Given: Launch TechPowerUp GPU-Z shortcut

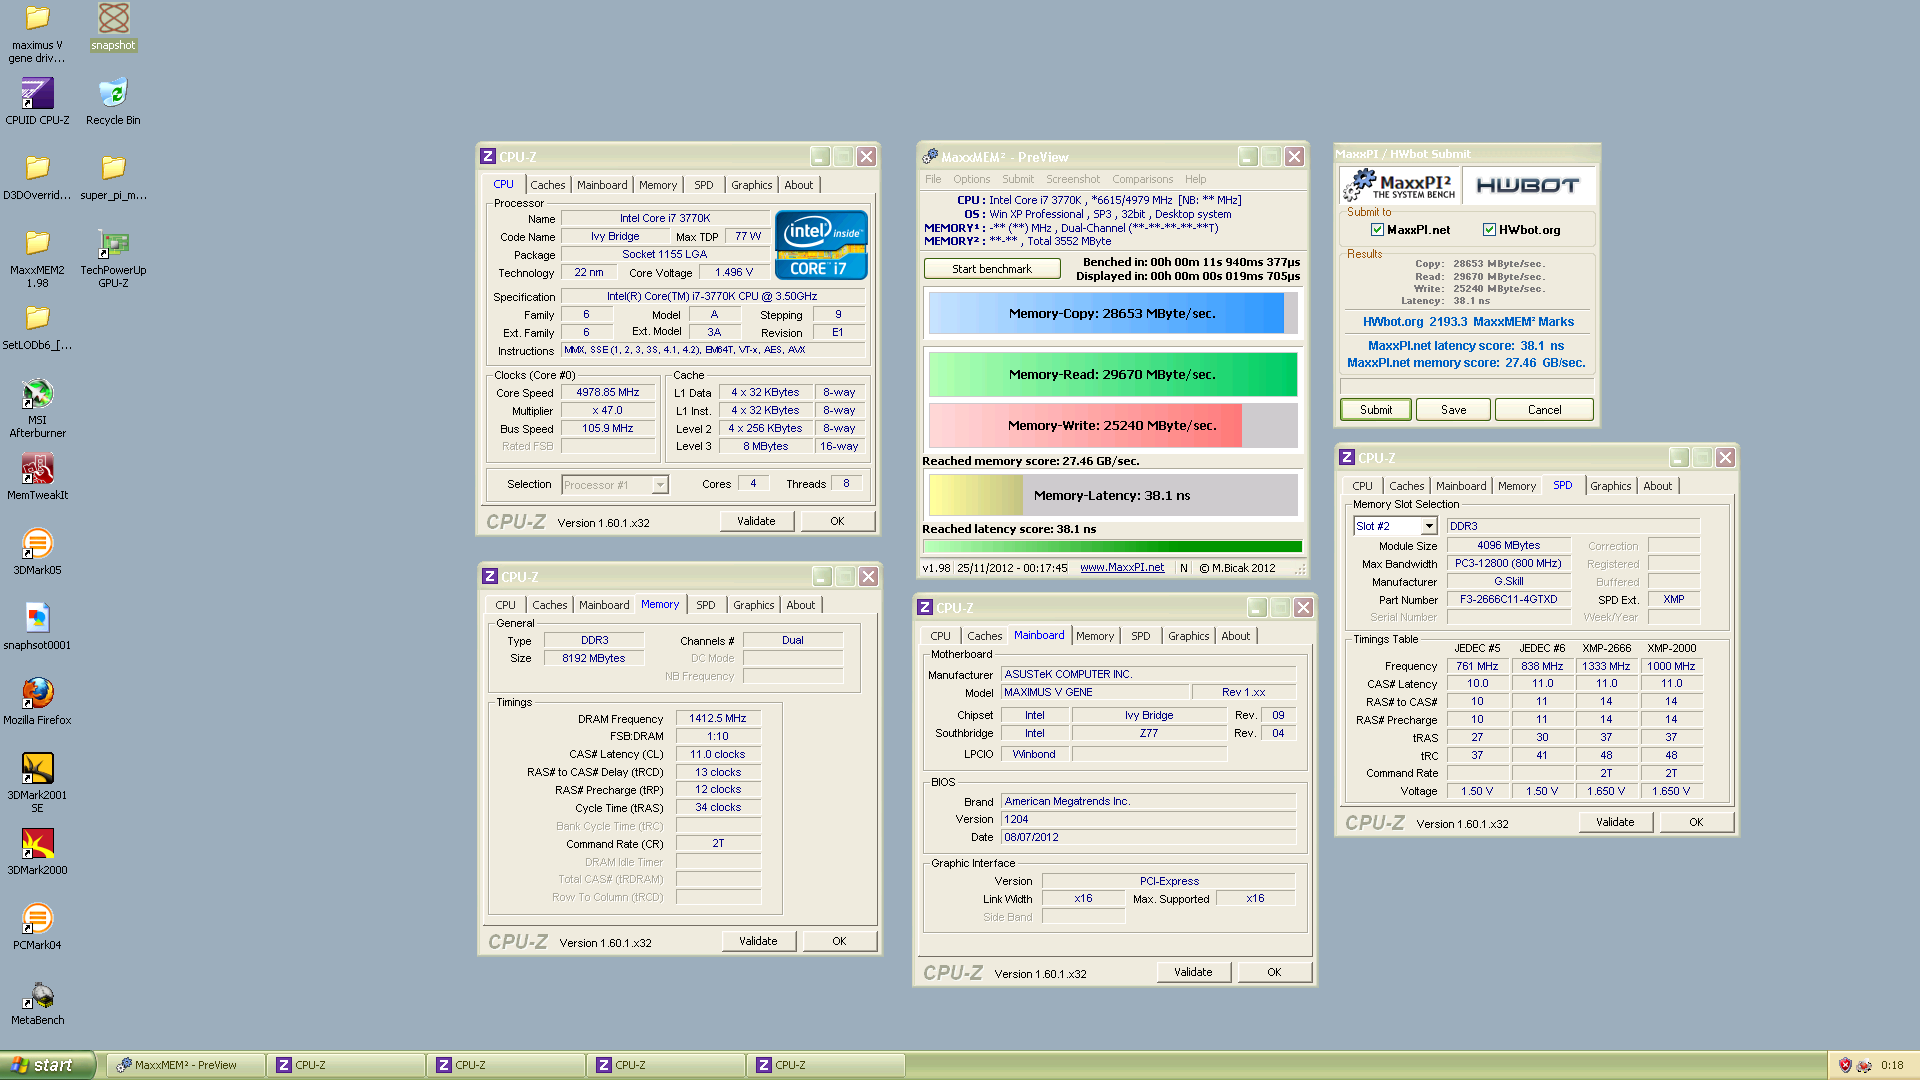Looking at the screenshot, I should 113,258.
